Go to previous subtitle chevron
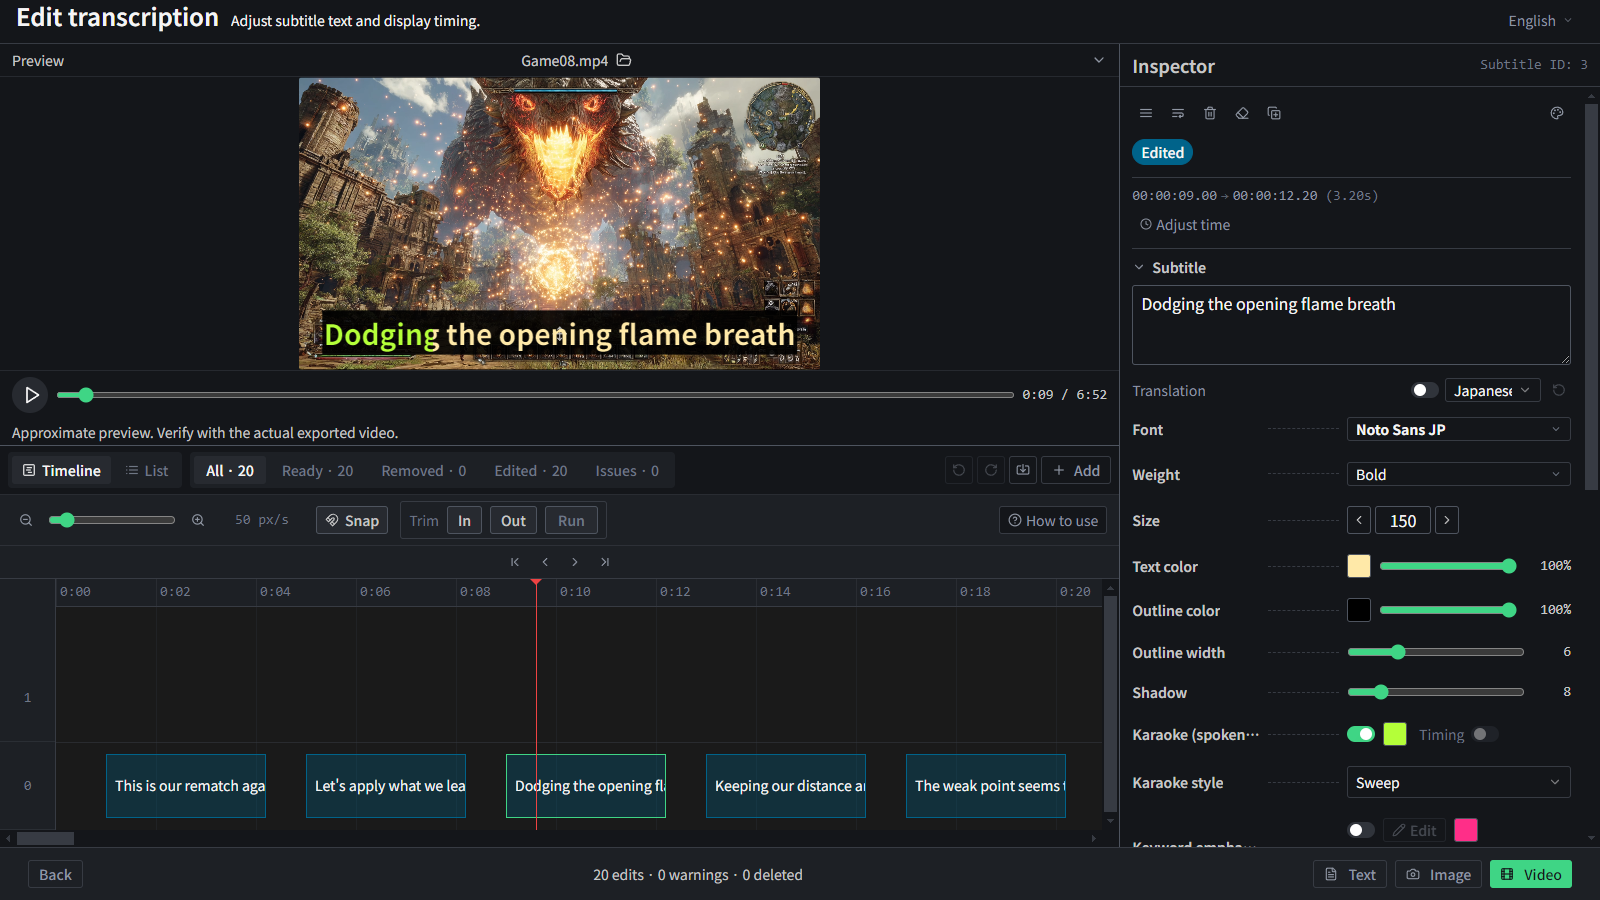This screenshot has width=1600, height=900. click(x=545, y=562)
